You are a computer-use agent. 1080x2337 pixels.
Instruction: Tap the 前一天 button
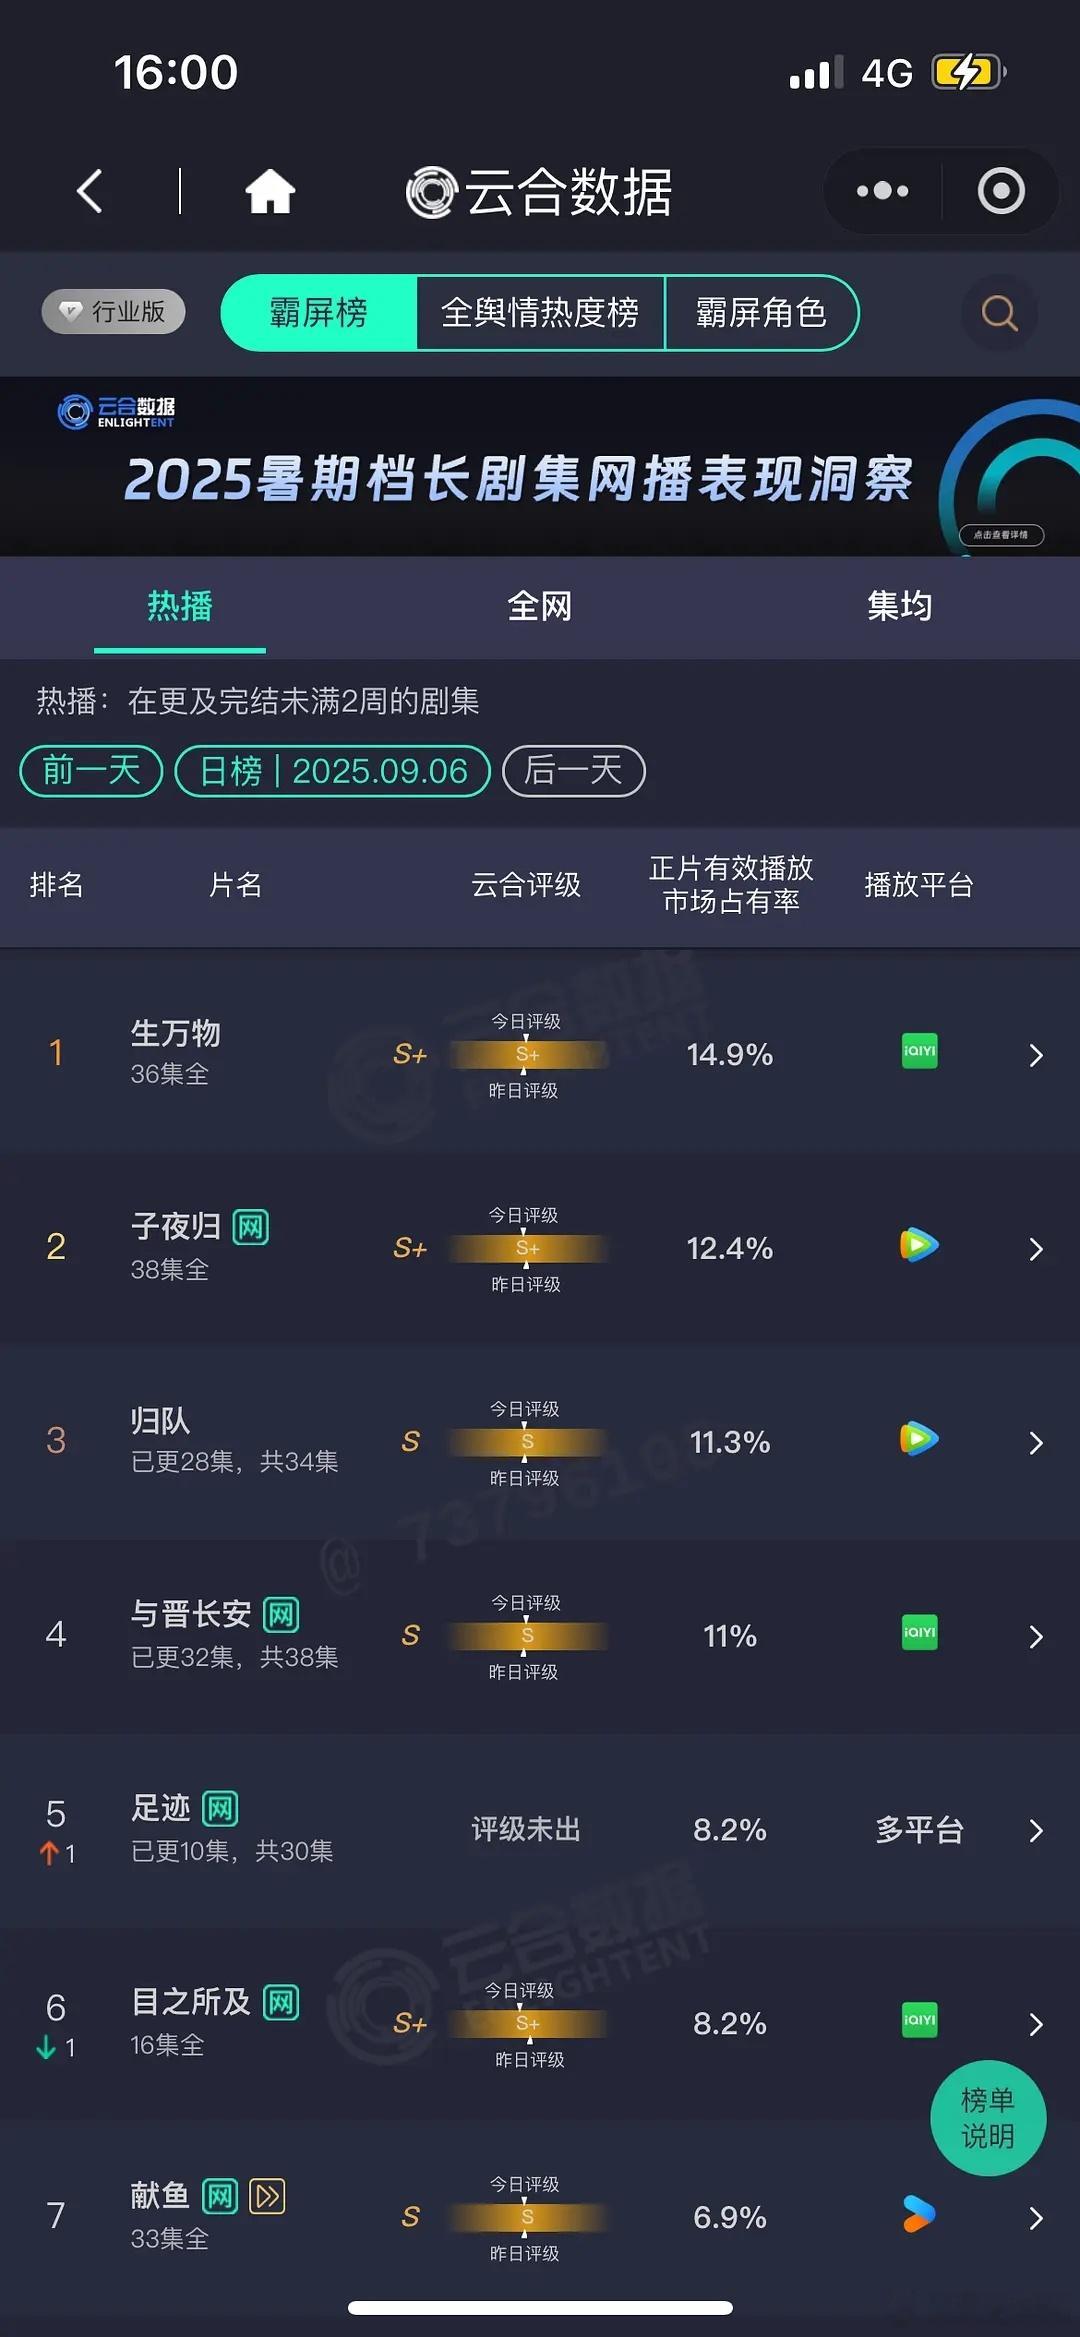91,771
